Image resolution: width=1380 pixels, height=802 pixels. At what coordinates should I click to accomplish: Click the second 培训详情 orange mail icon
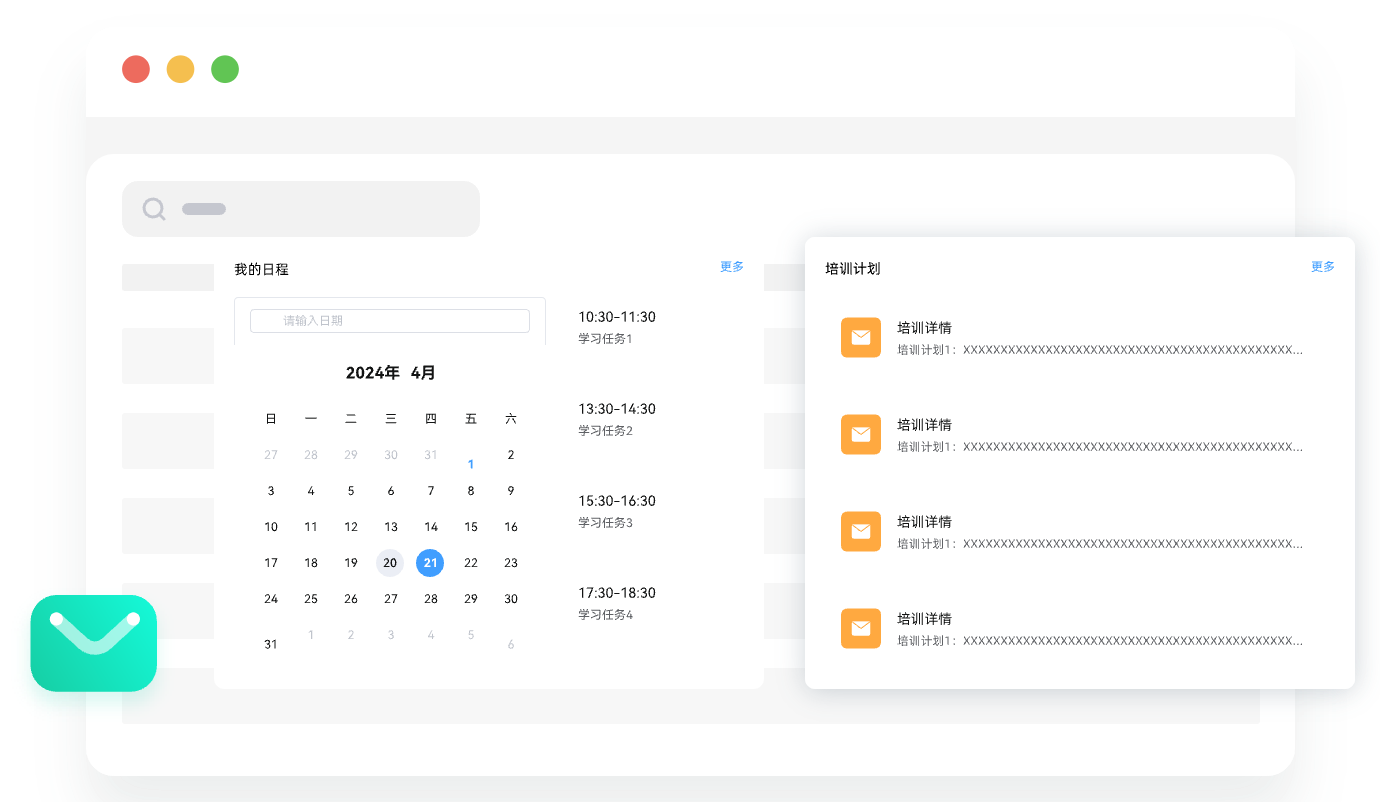[x=861, y=434]
